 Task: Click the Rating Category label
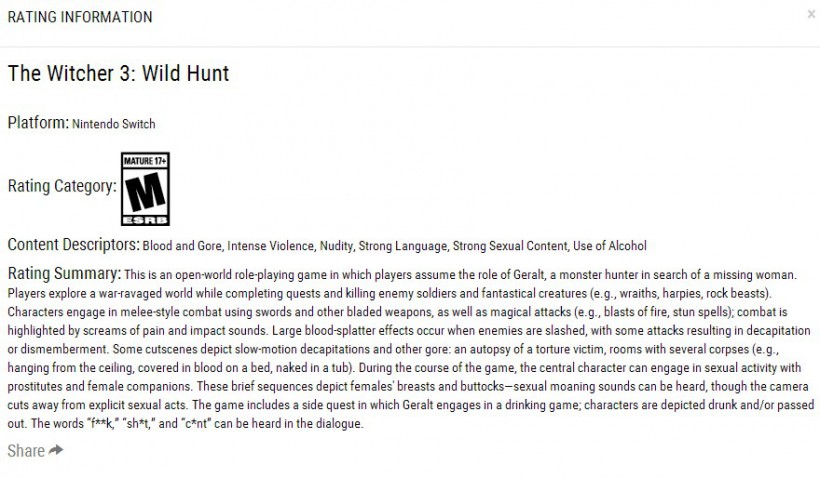coord(62,186)
